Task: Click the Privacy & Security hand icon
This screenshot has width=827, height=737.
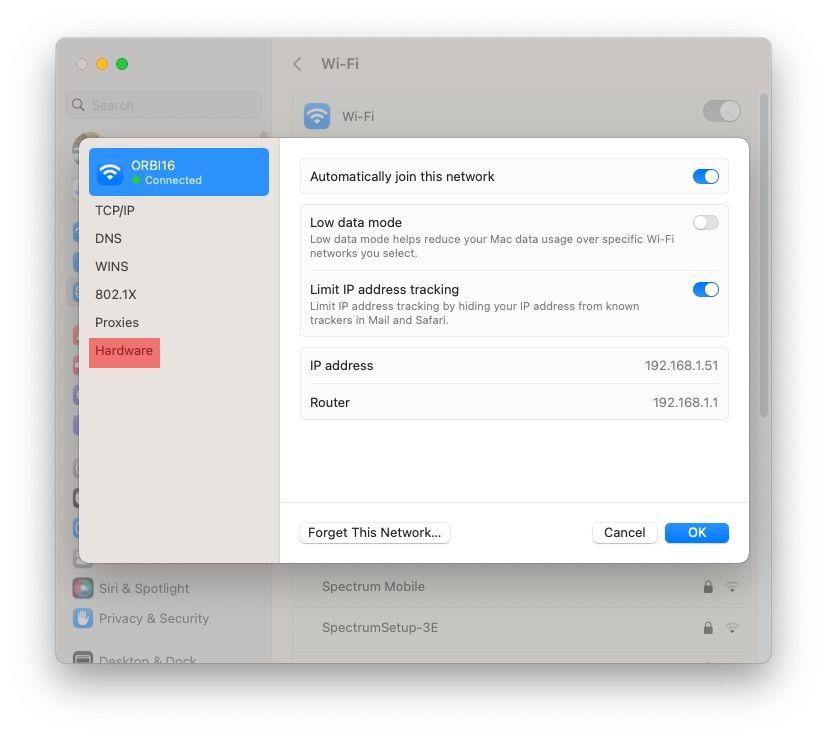Action: pos(83,618)
